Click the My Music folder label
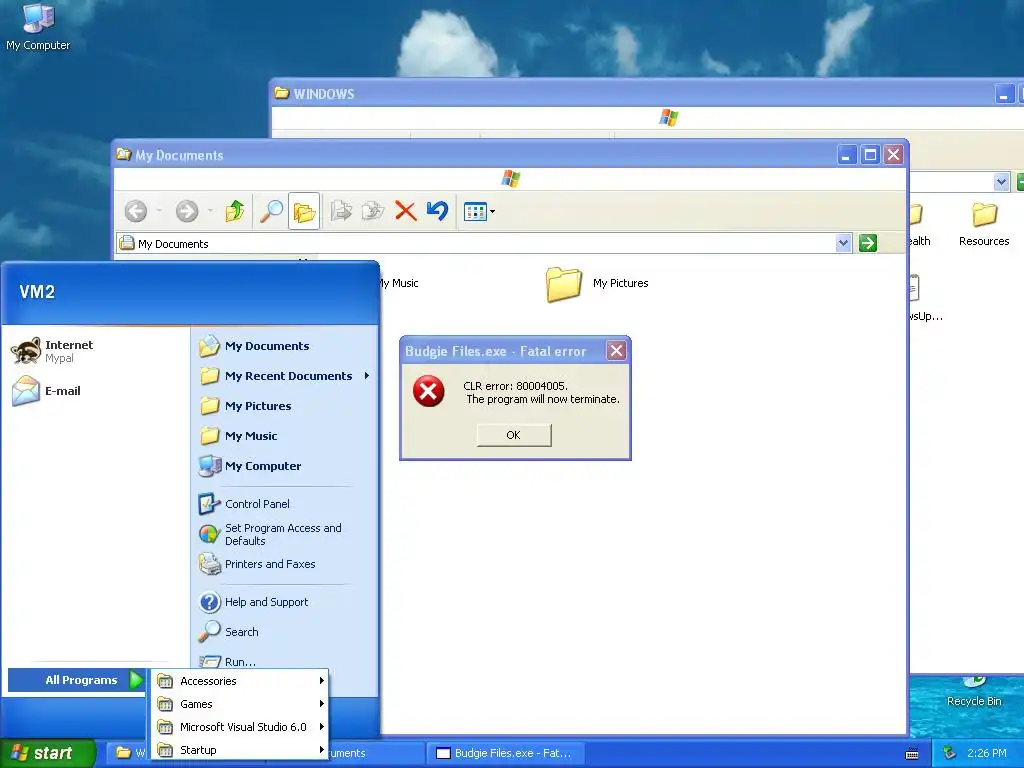This screenshot has height=768, width=1024. (x=398, y=283)
